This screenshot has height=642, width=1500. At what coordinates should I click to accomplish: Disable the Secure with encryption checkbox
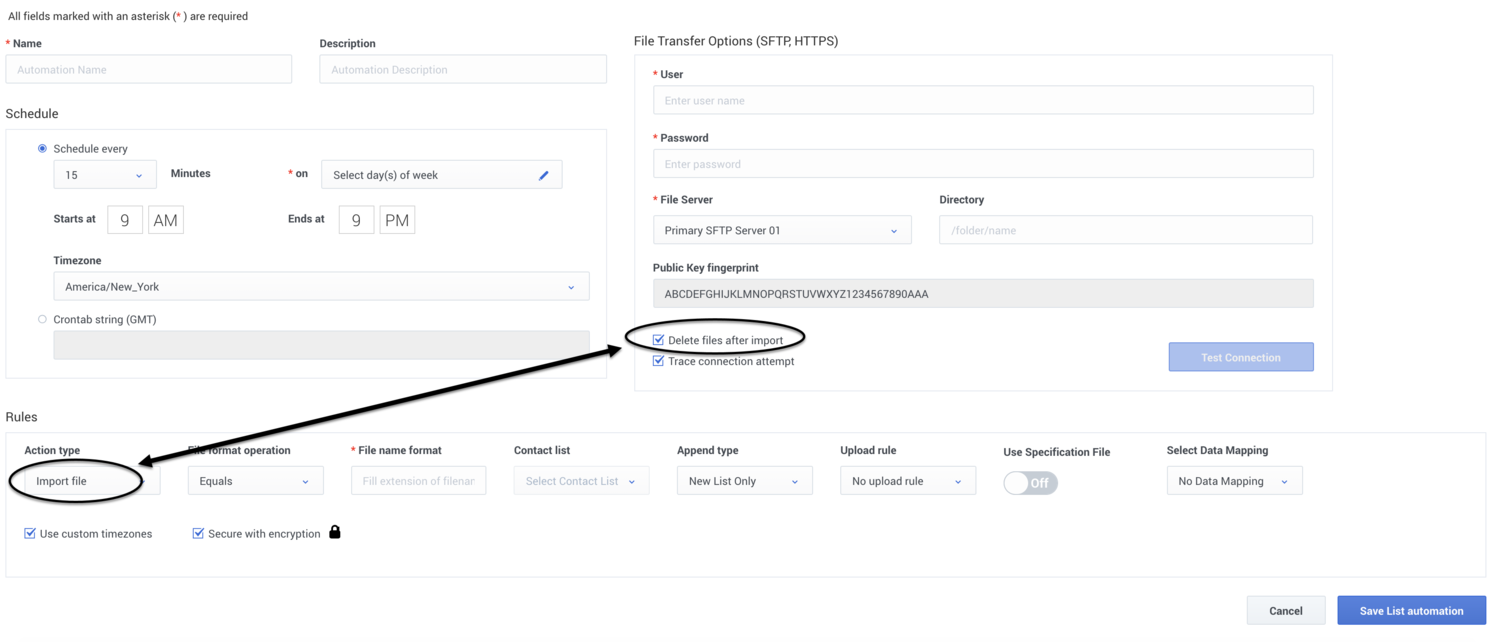(x=198, y=534)
